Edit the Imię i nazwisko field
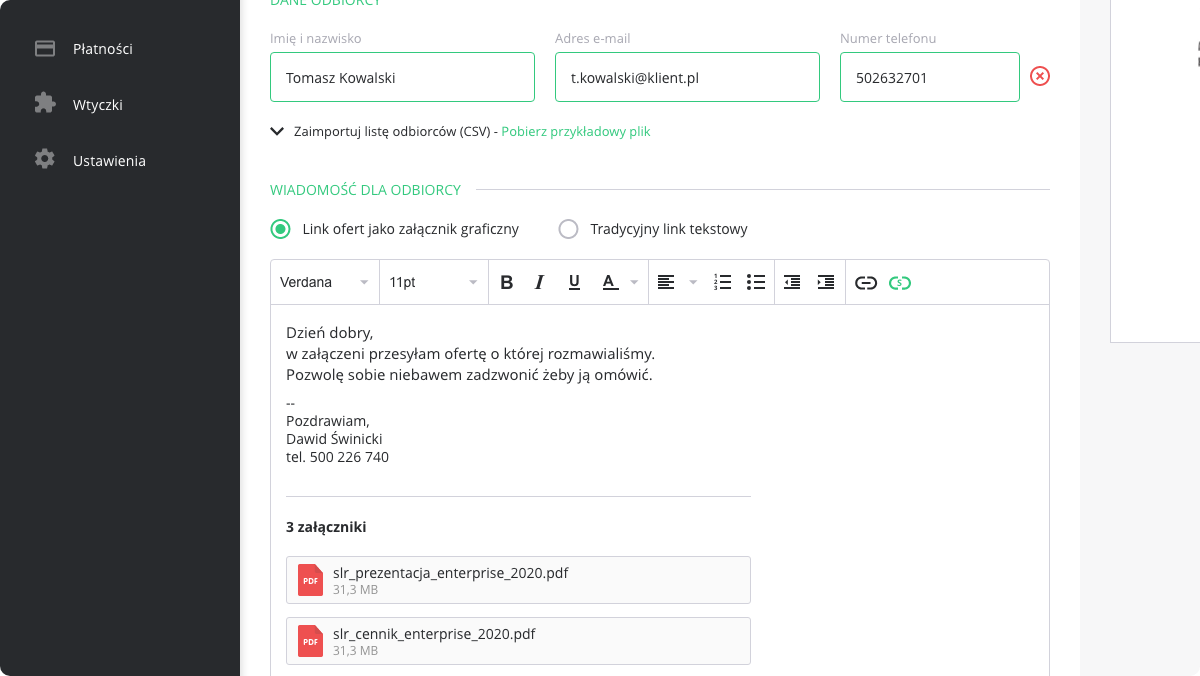The width and height of the screenshot is (1200, 676). tap(402, 77)
